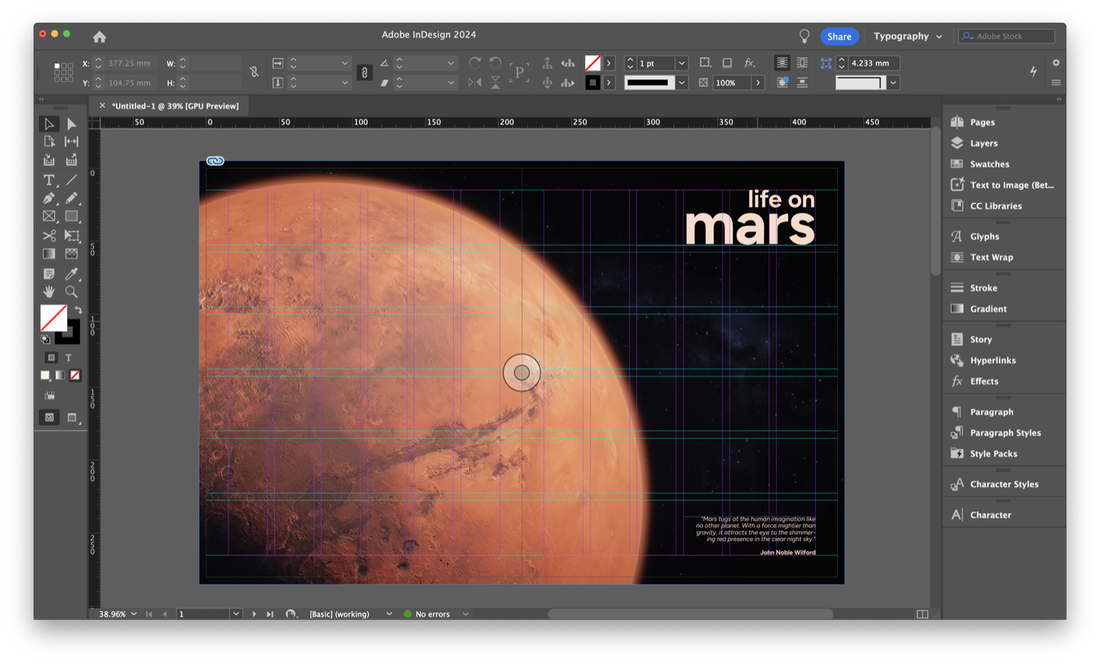Toggle formatting affects text (T) button
Image resolution: width=1100 pixels, height=664 pixels.
(69, 358)
